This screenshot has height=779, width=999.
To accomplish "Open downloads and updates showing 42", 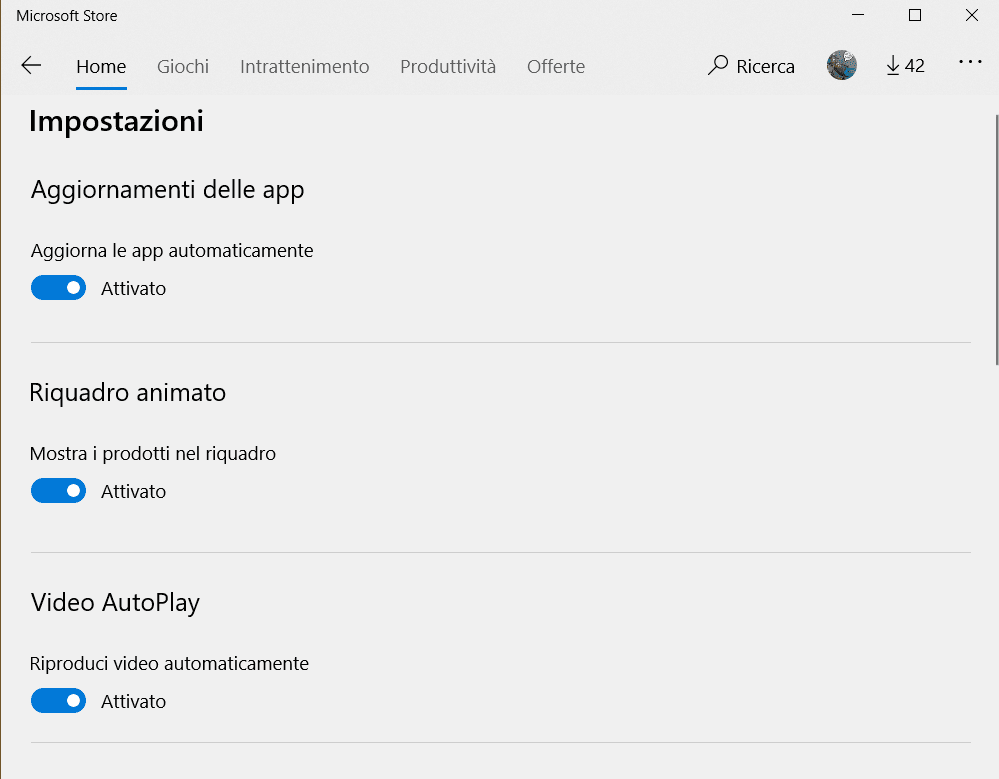I will (905, 66).
